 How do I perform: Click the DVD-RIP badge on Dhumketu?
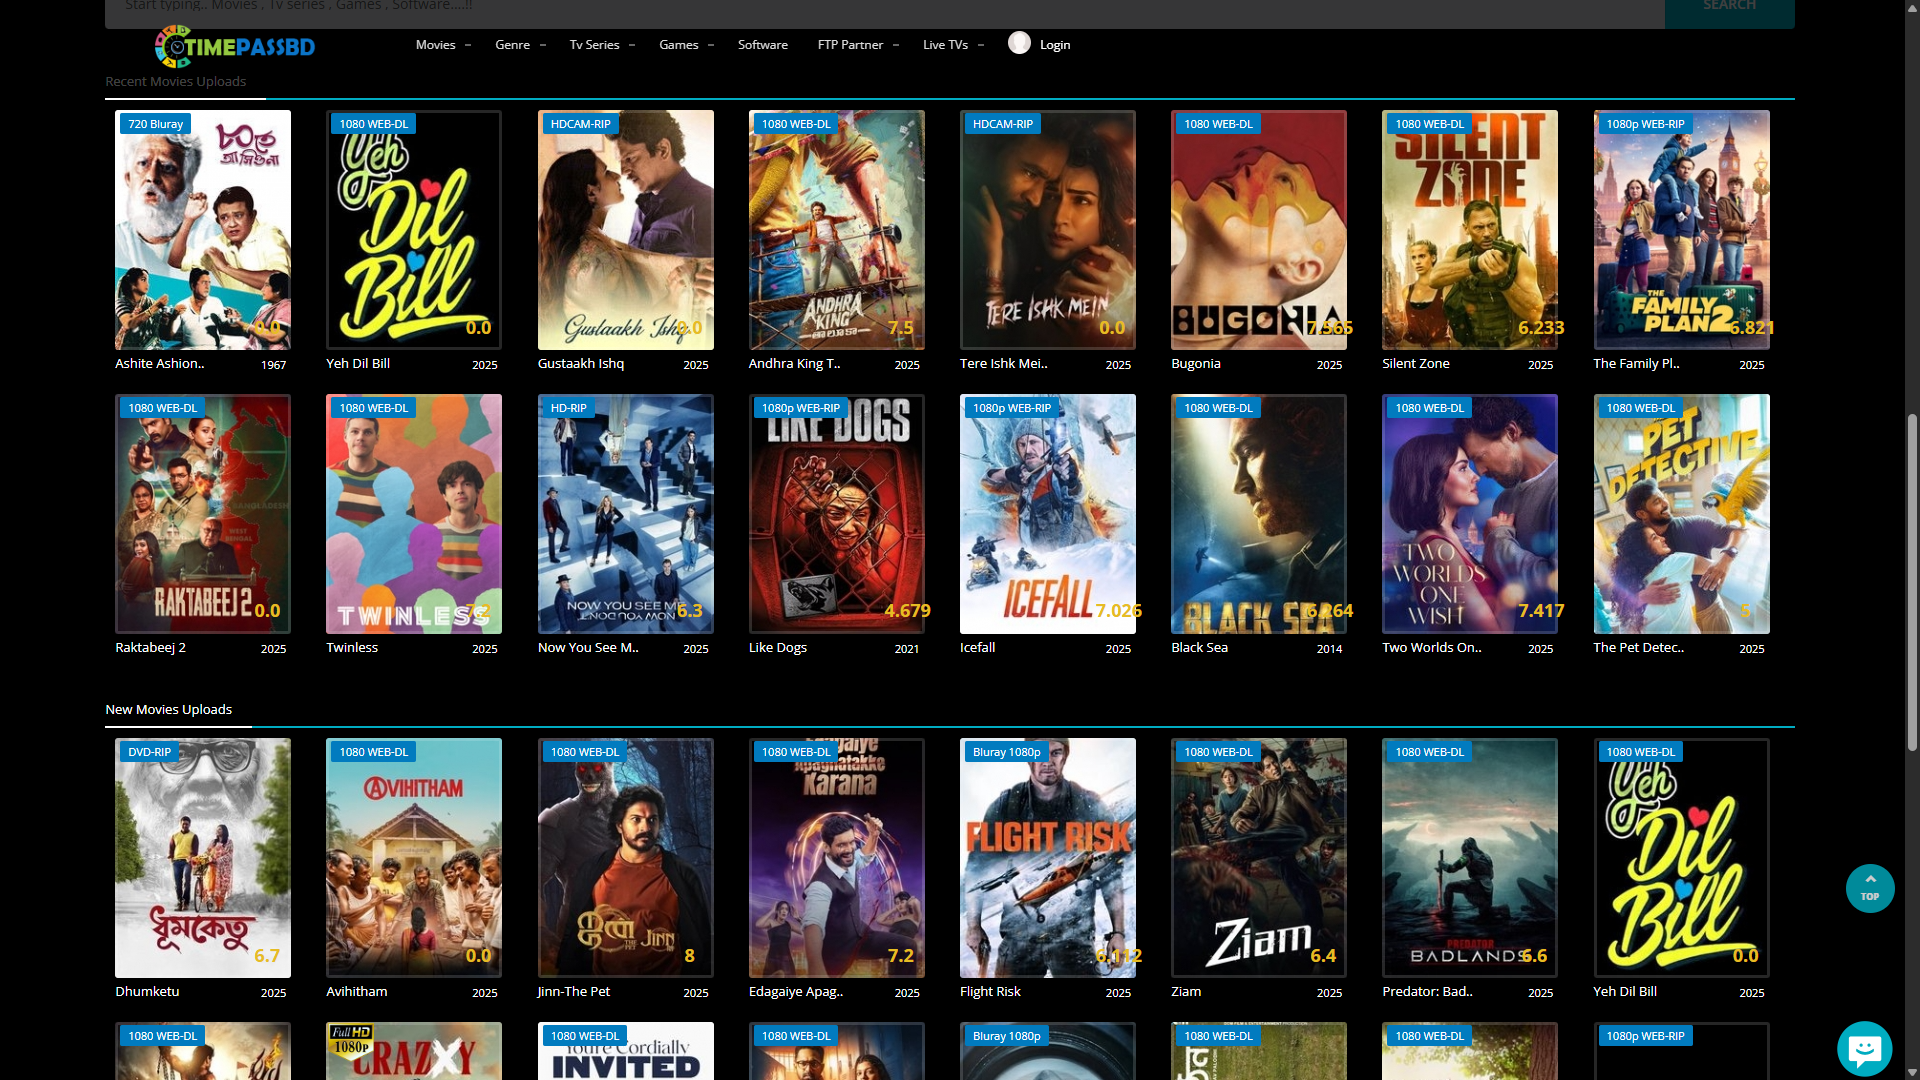coord(149,752)
